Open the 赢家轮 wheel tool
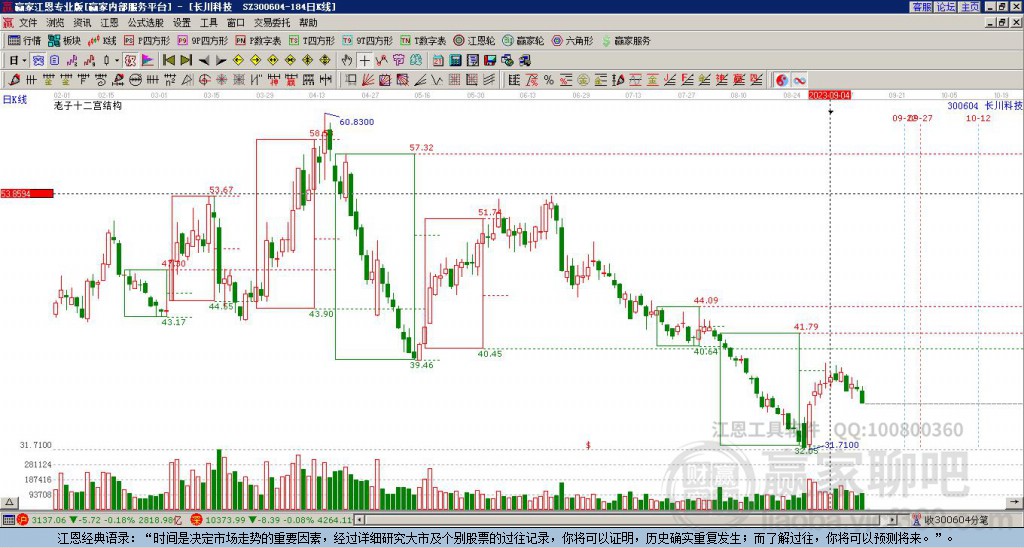 pyautogui.click(x=523, y=40)
